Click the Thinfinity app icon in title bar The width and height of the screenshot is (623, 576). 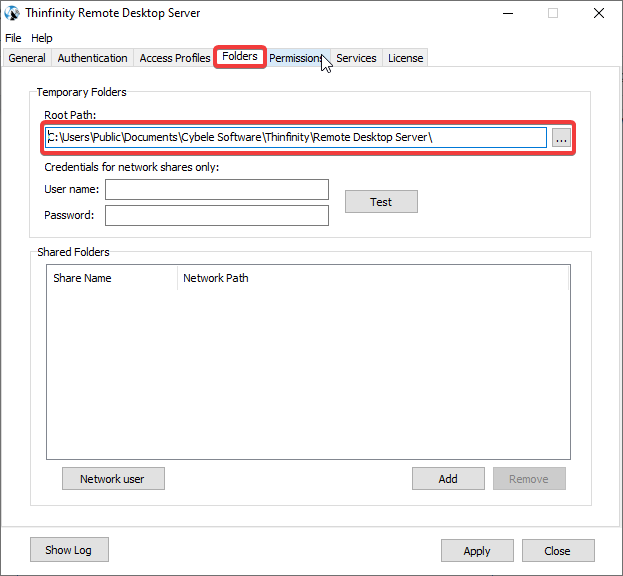pyautogui.click(x=12, y=13)
